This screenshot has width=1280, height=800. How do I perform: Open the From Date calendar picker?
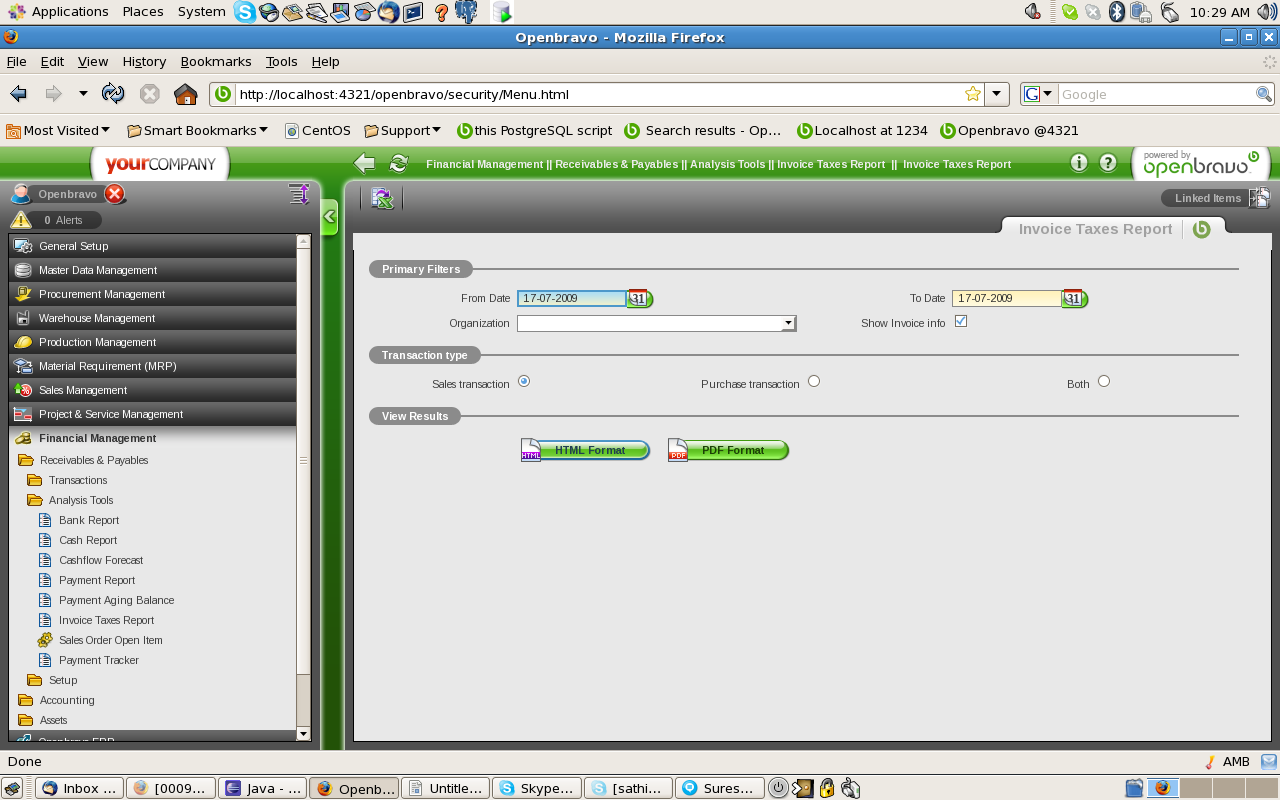click(x=640, y=298)
